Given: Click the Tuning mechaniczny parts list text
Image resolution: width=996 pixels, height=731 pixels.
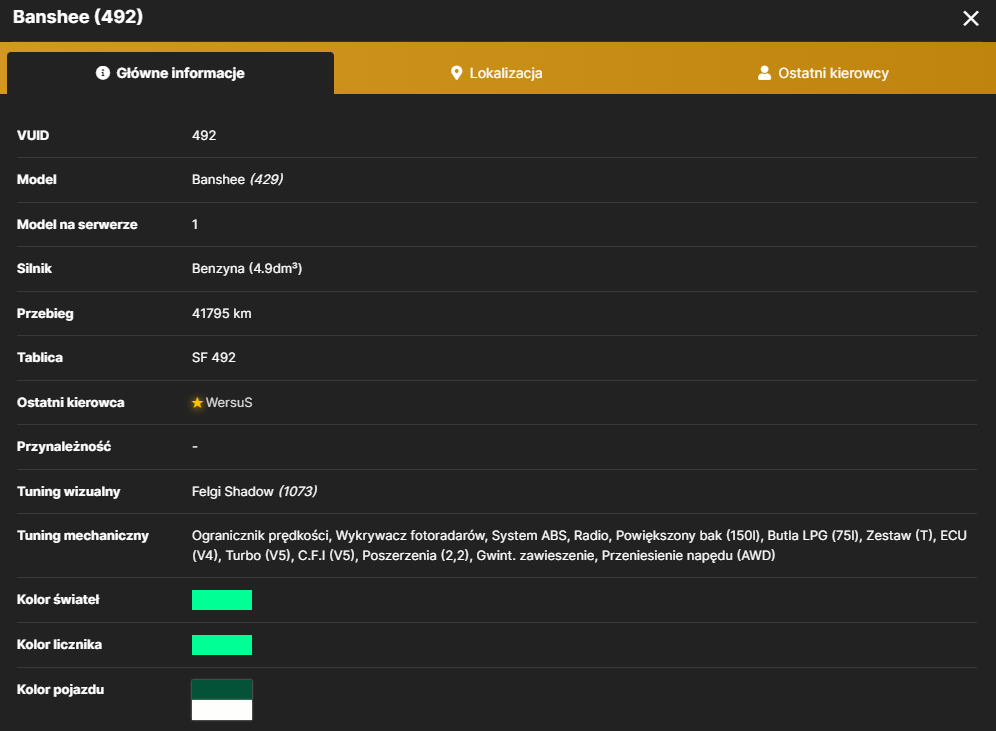Looking at the screenshot, I should [x=579, y=546].
